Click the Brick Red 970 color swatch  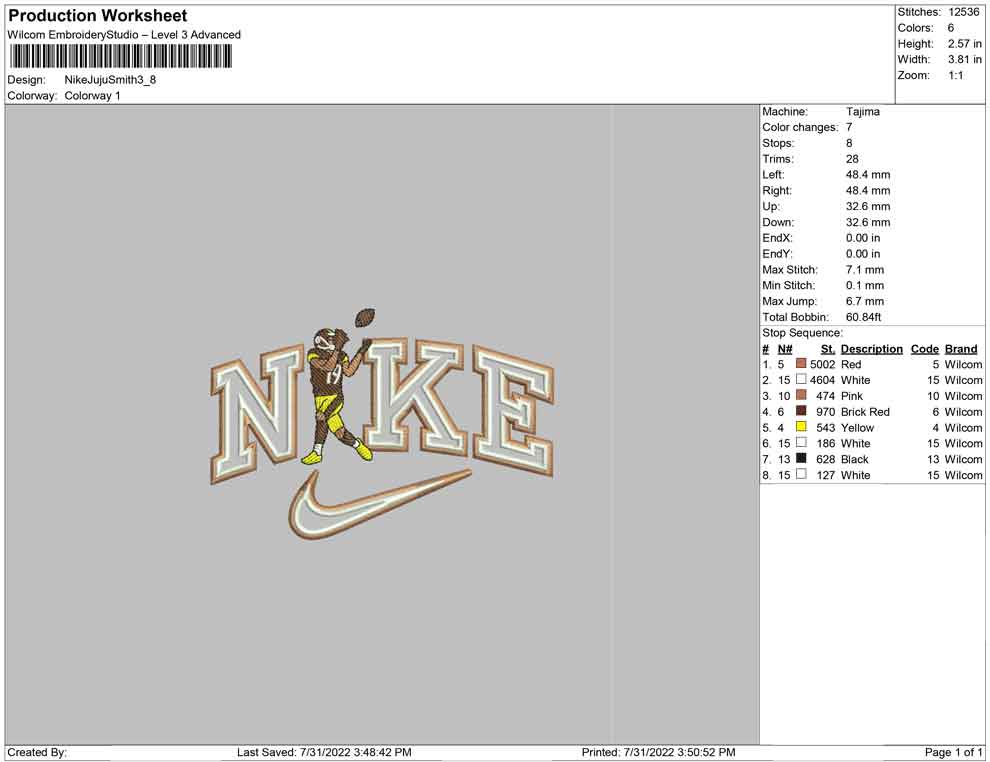[801, 411]
